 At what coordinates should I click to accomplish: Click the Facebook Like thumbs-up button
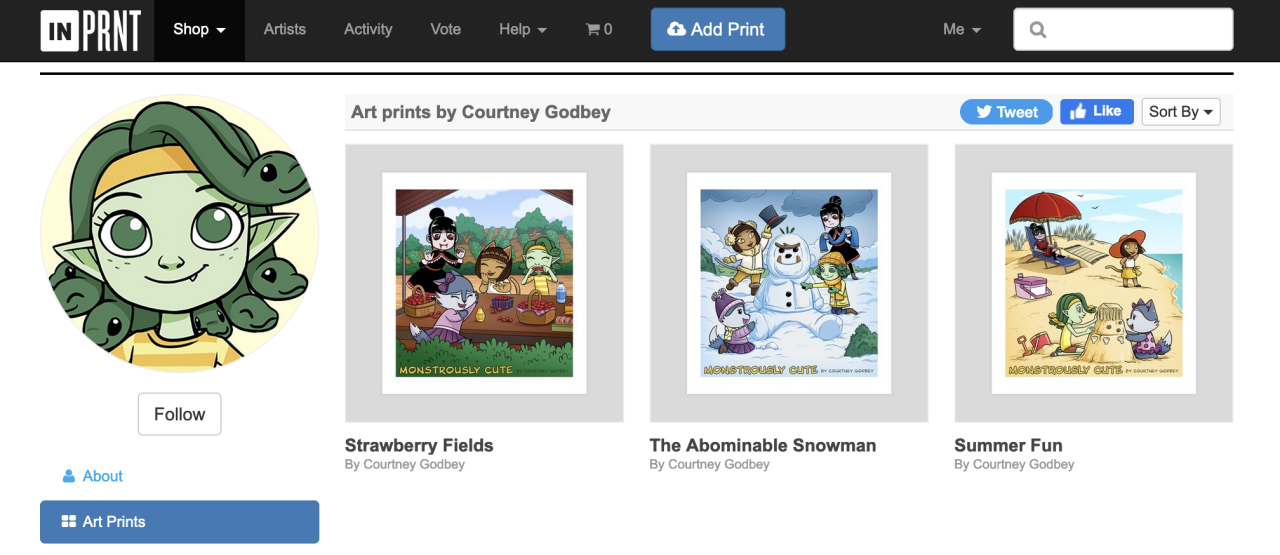pos(1096,111)
